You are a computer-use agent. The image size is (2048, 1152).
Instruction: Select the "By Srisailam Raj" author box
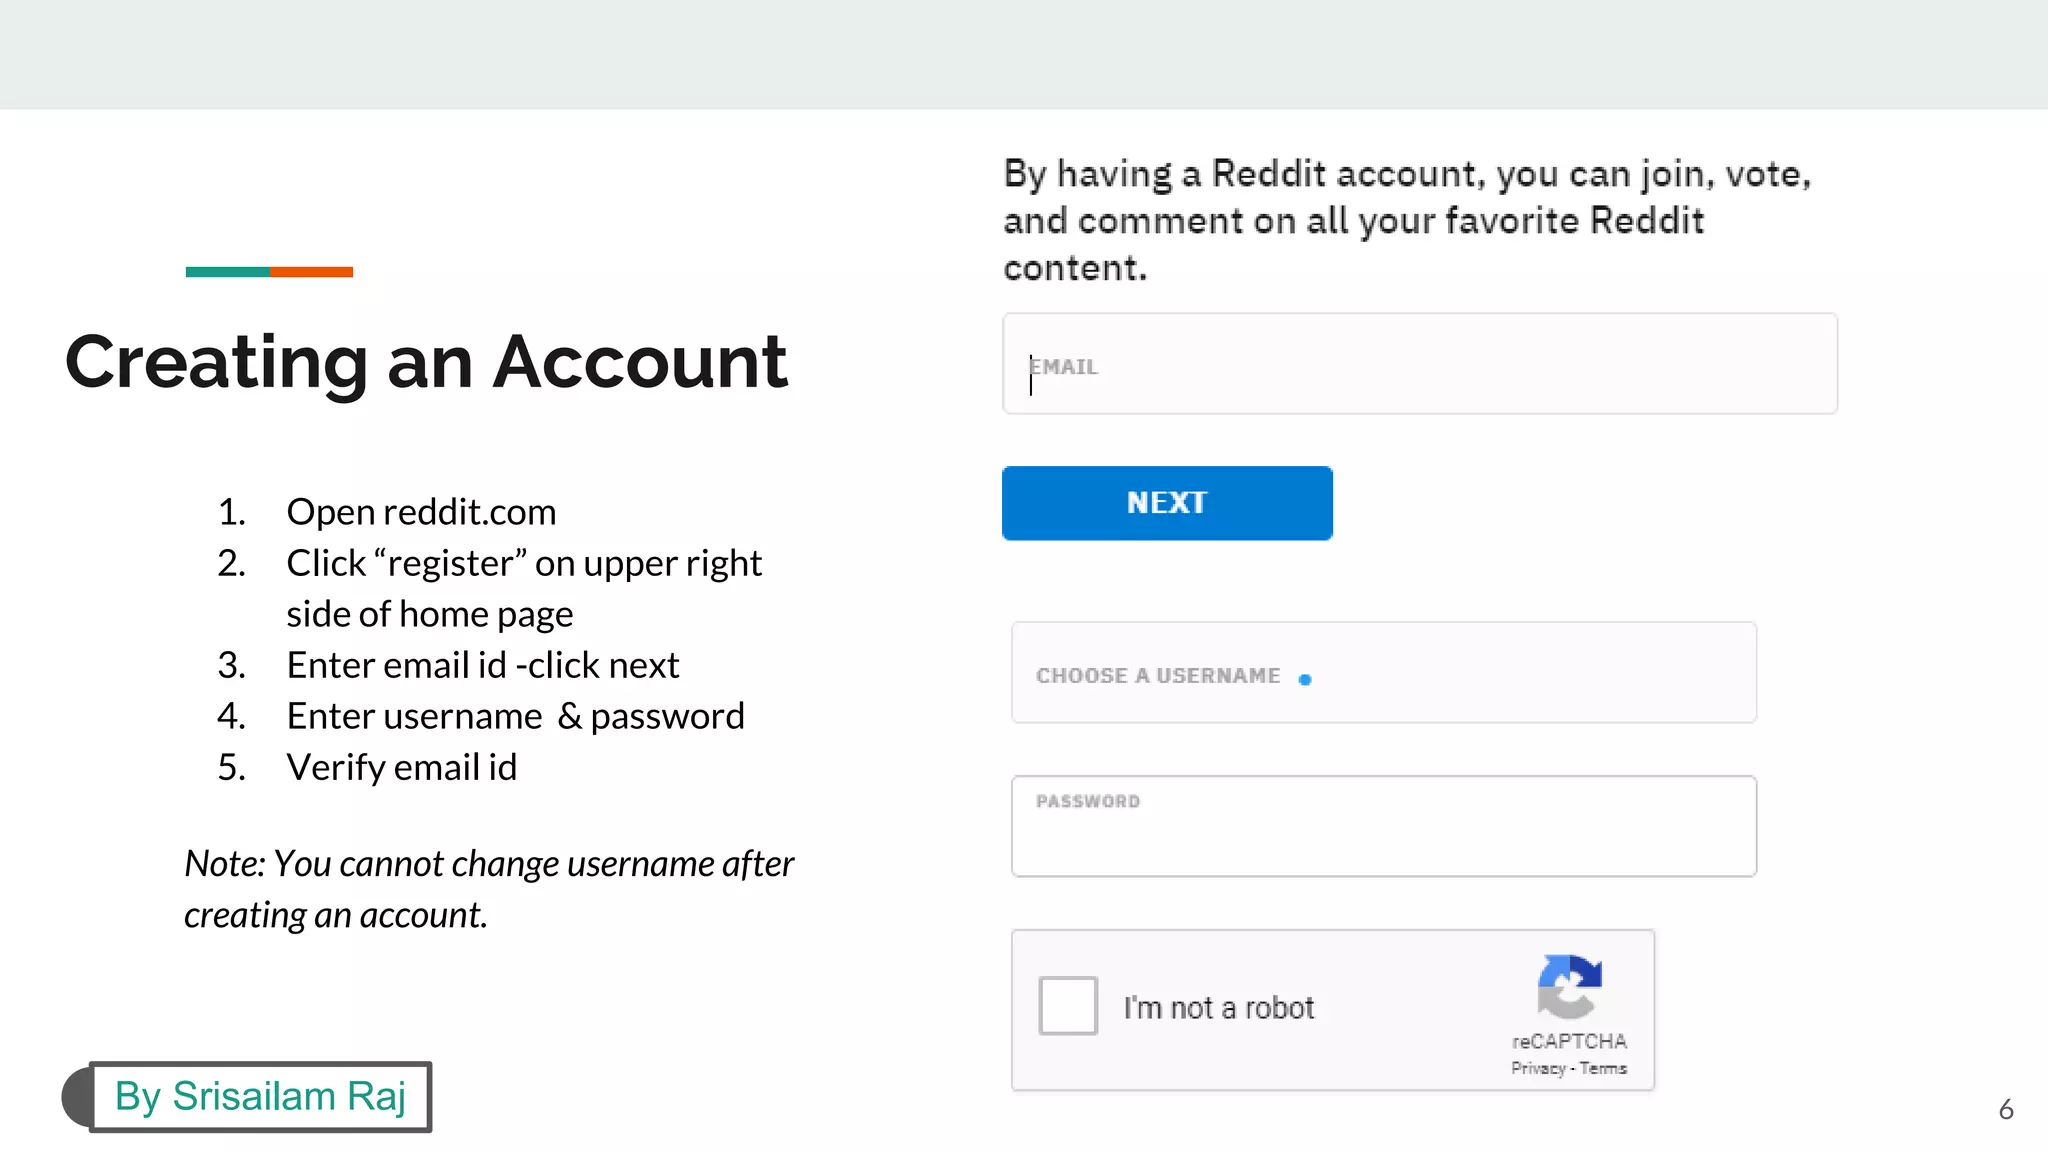(260, 1097)
